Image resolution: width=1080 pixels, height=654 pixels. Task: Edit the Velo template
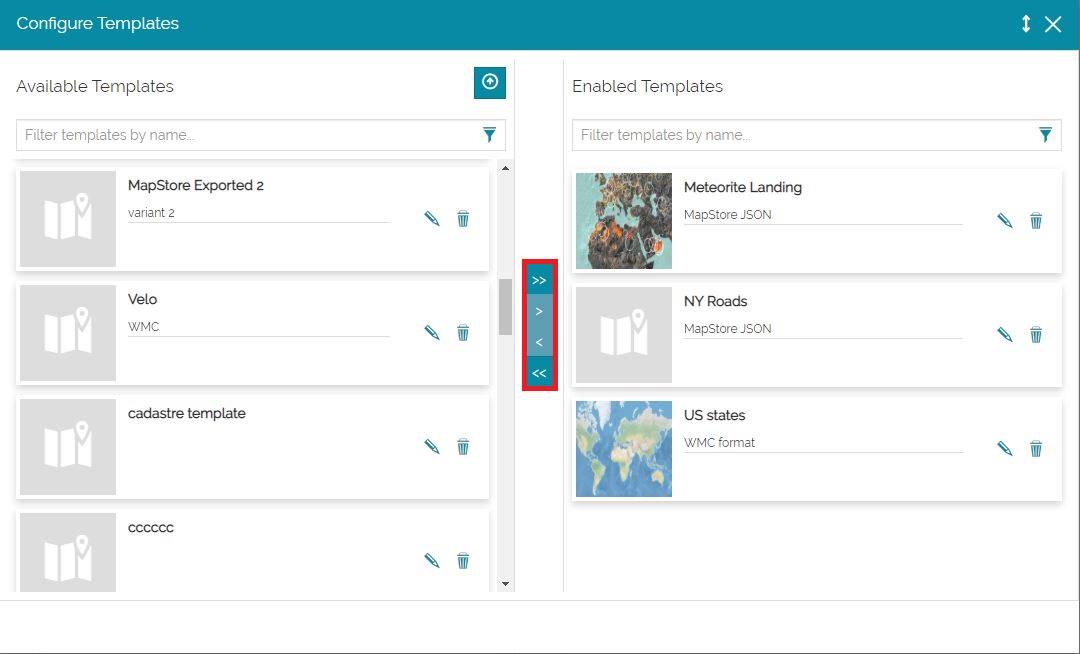pos(432,332)
